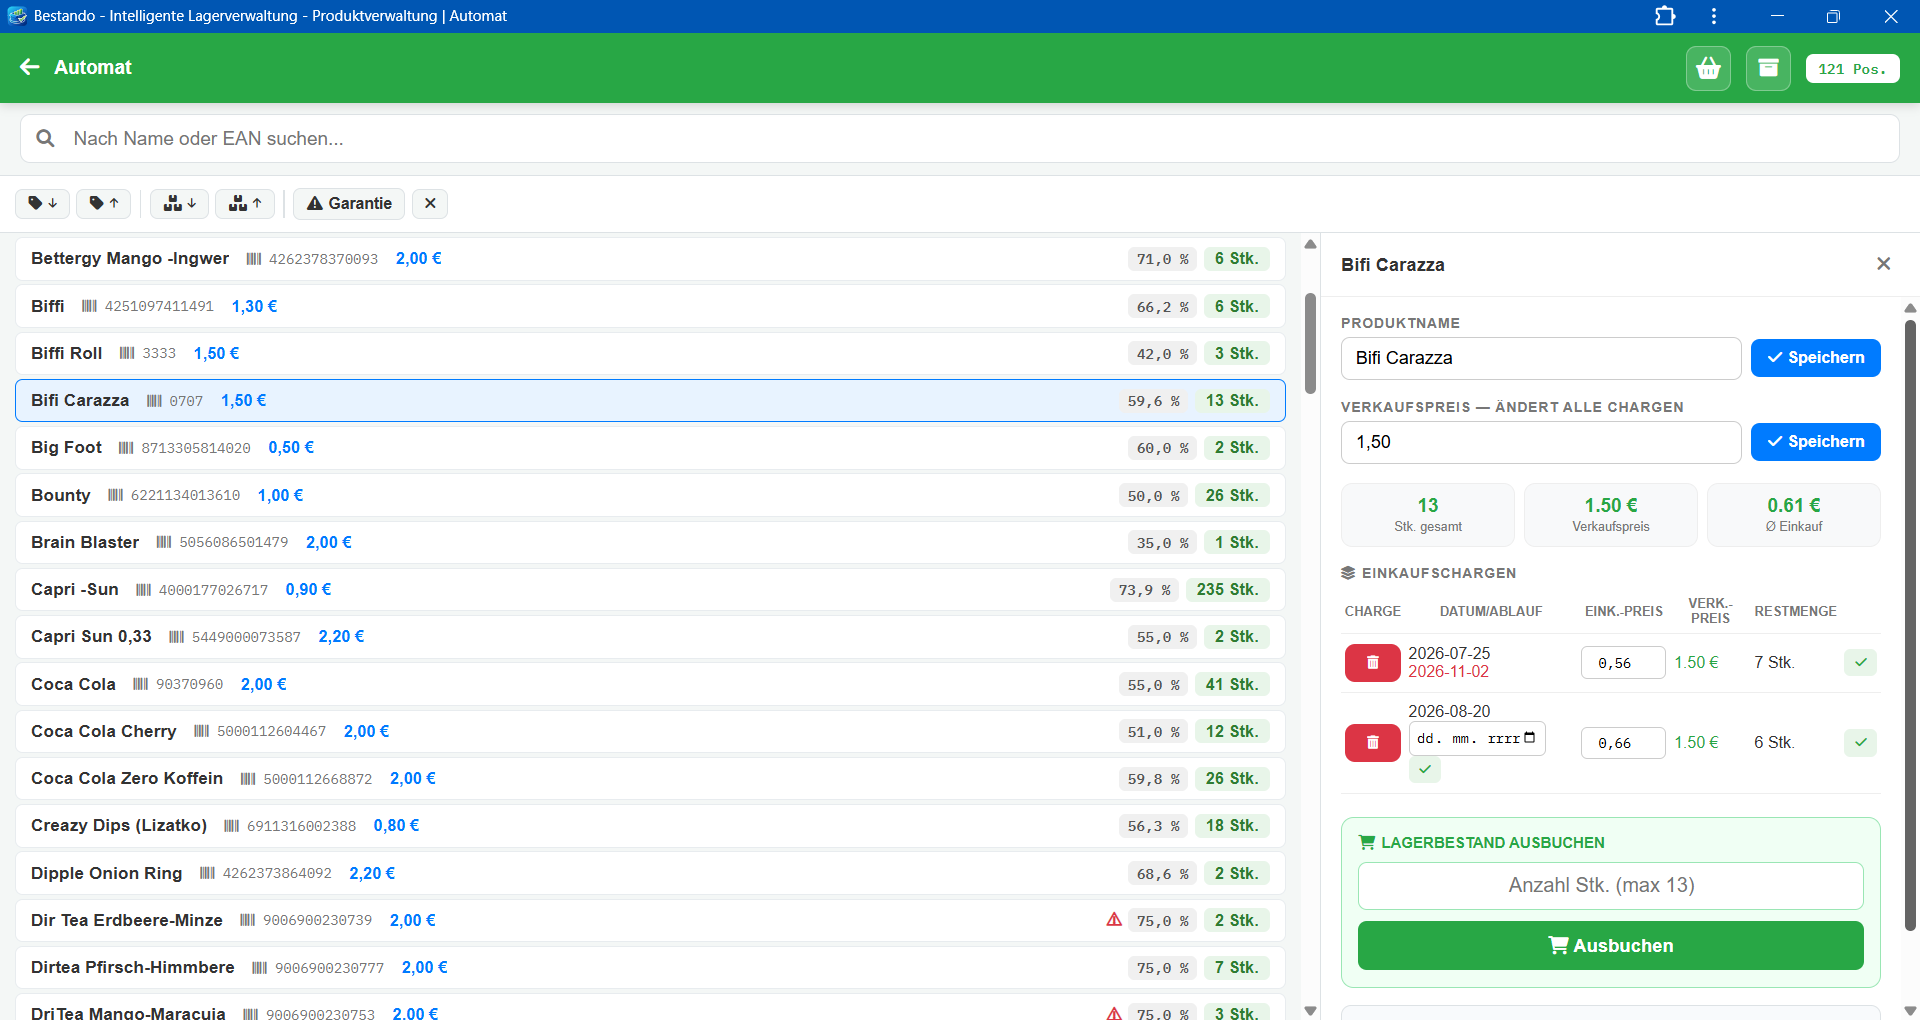
Task: Click the Anzahl Stk. (max 13) input
Action: point(1610,886)
